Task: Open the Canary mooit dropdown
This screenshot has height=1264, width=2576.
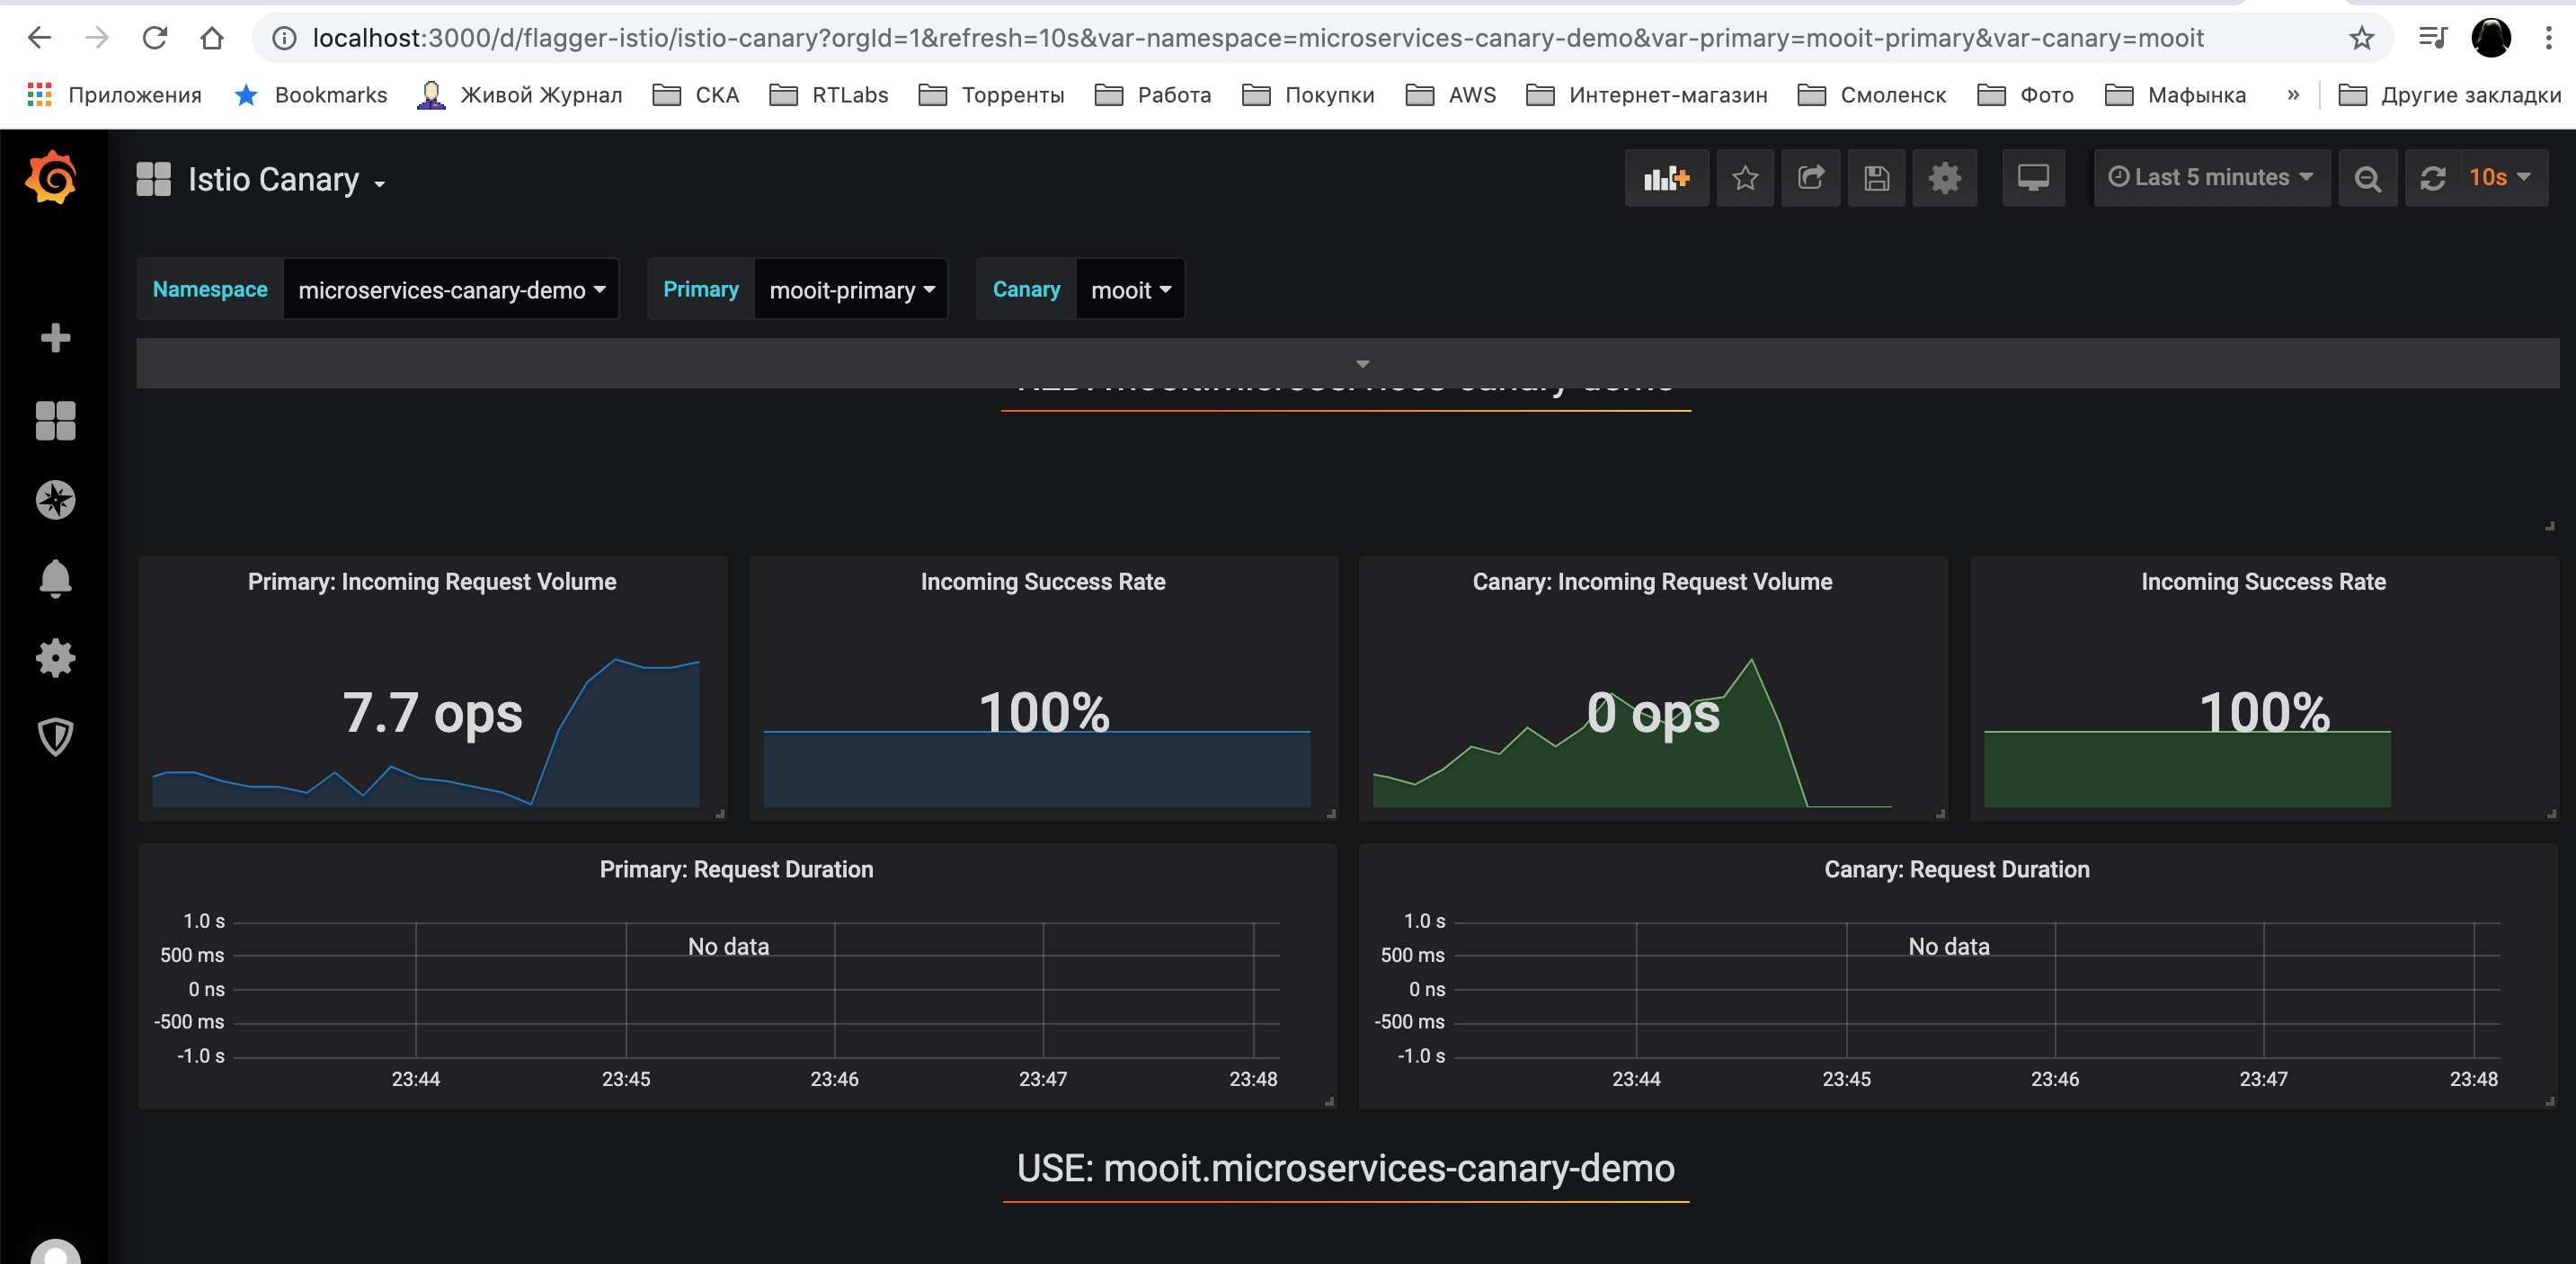Action: [1130, 289]
